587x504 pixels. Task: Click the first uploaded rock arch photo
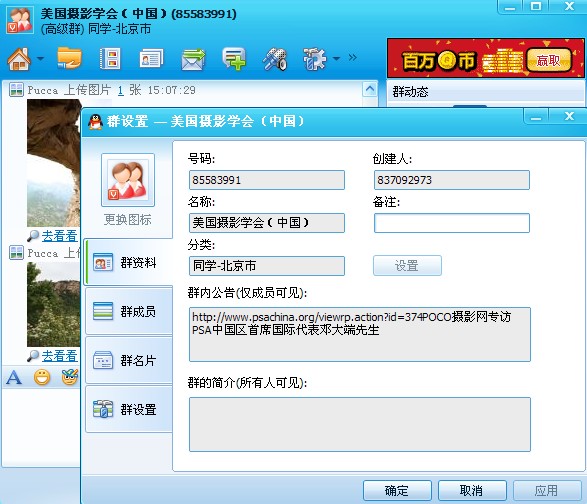[x=54, y=163]
